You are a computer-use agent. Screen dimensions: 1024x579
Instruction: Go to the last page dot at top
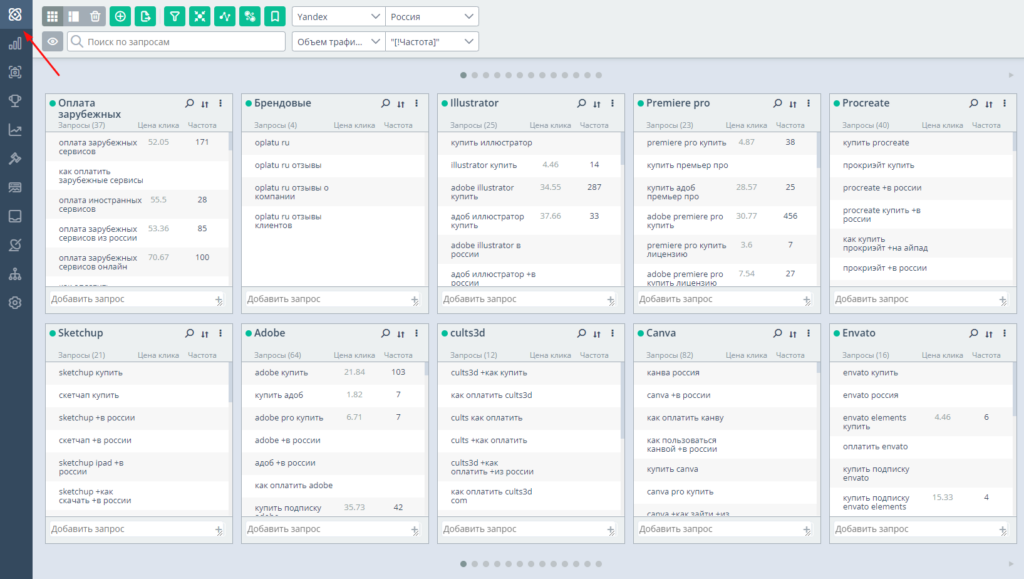click(598, 75)
